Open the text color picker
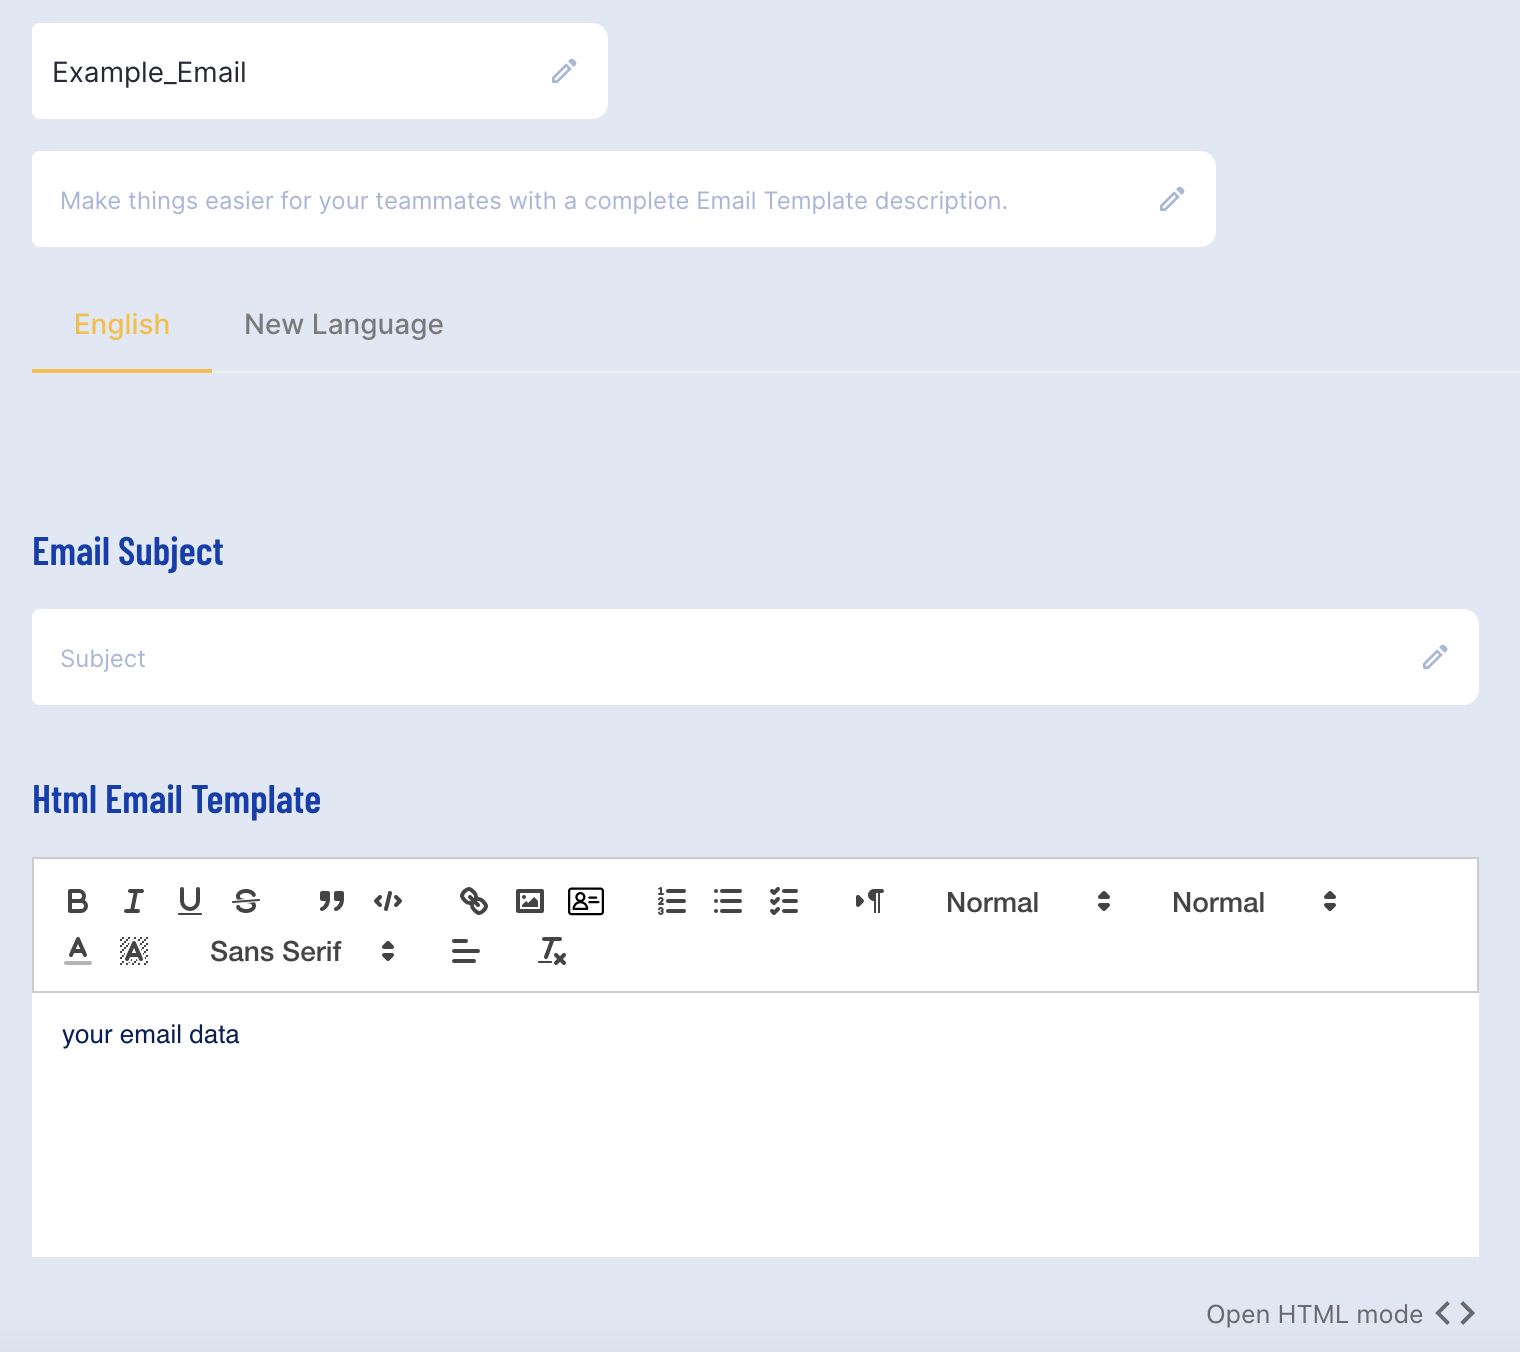1520x1352 pixels. click(x=78, y=950)
